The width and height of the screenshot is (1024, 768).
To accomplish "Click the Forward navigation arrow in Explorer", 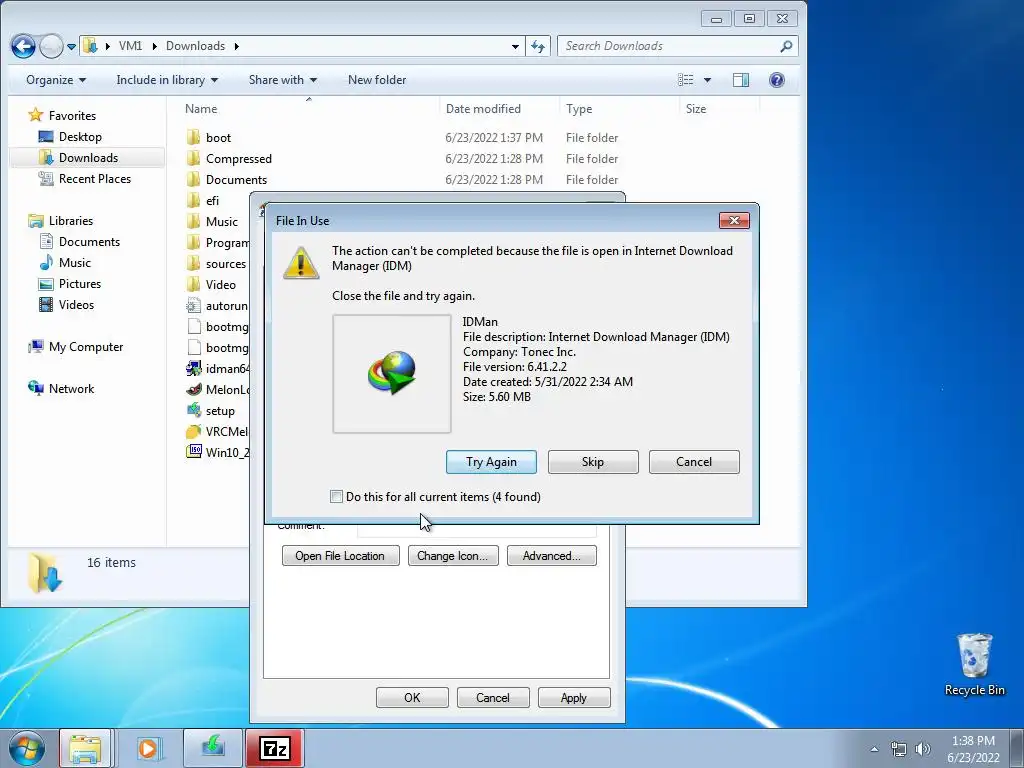I will pyautogui.click(x=52, y=46).
